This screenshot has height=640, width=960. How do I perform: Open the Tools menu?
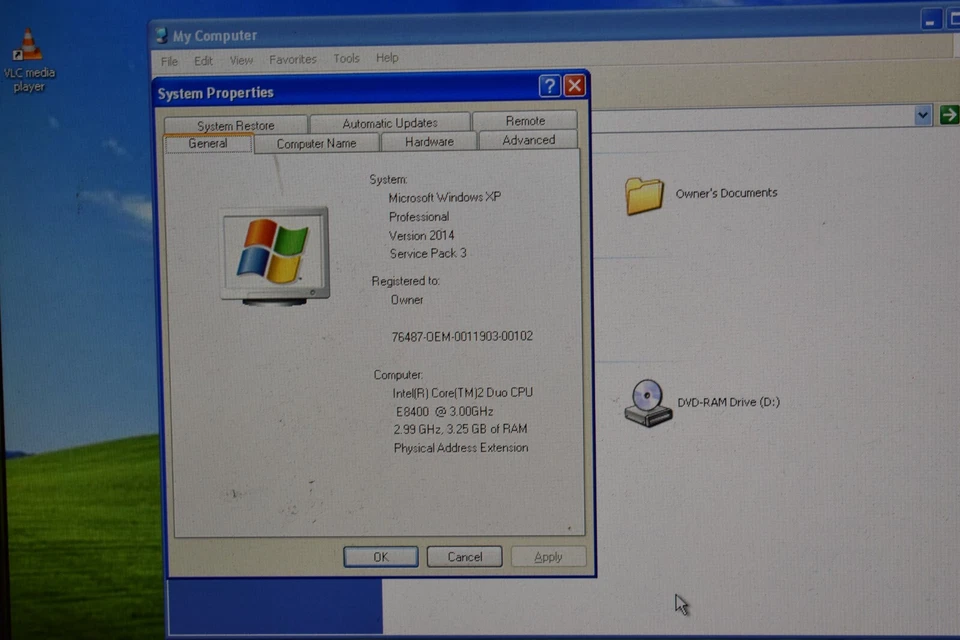(x=346, y=58)
